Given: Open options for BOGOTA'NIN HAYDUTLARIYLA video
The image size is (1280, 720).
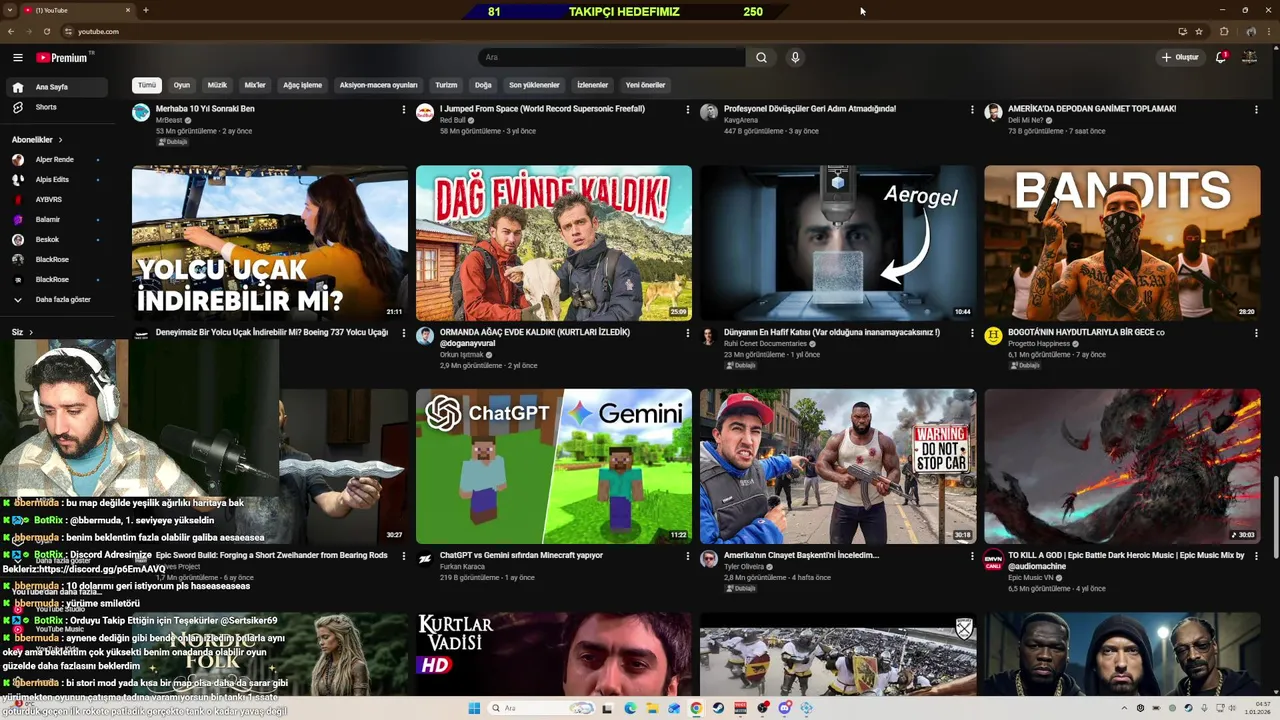Looking at the screenshot, I should click(x=1256, y=333).
